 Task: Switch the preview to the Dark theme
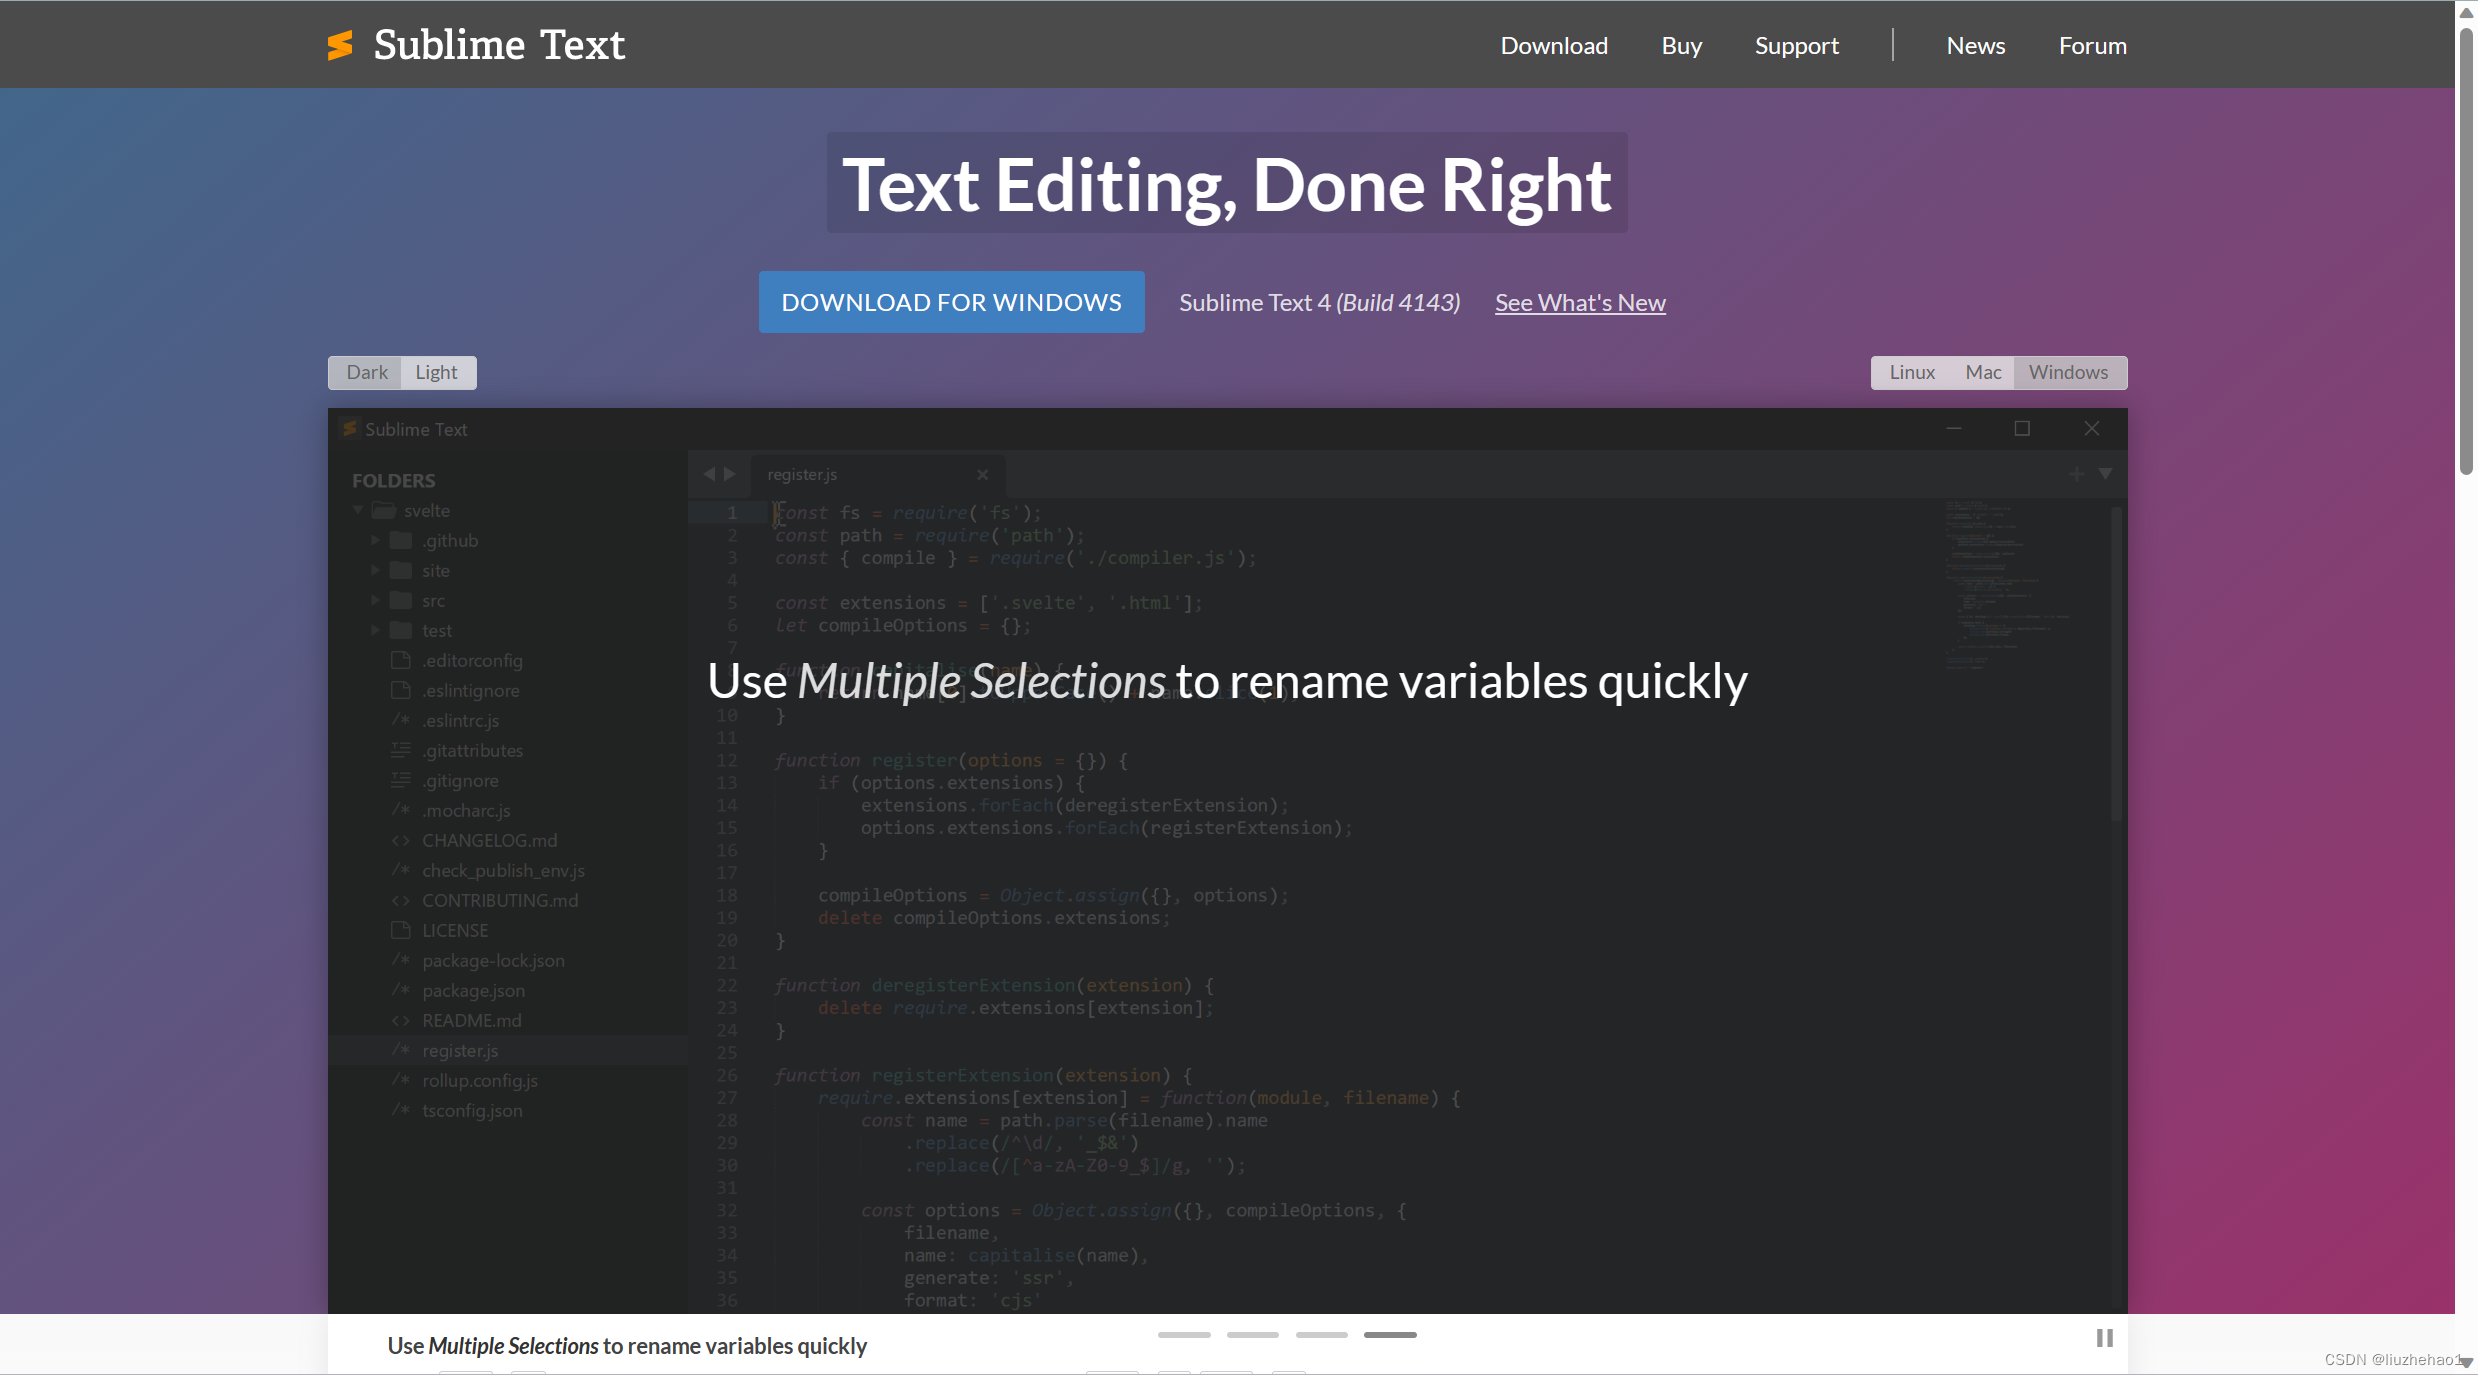[x=366, y=372]
